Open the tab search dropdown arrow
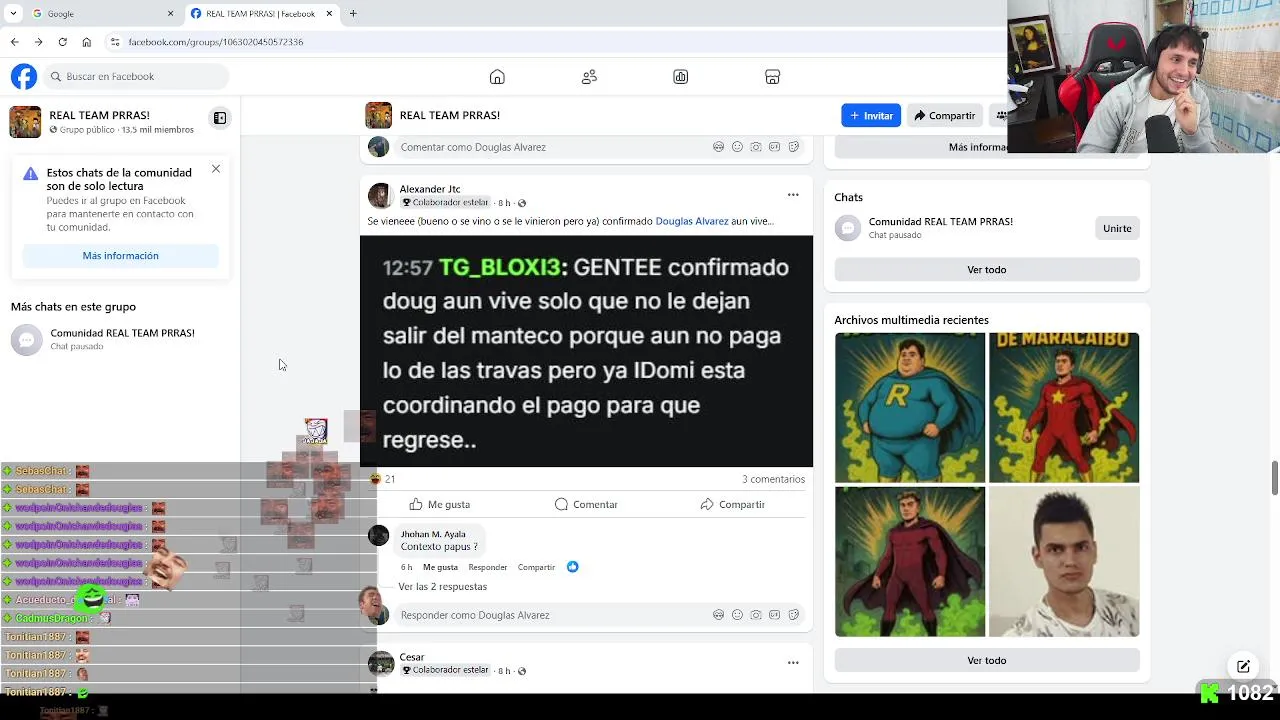The width and height of the screenshot is (1280, 720). click(x=13, y=13)
